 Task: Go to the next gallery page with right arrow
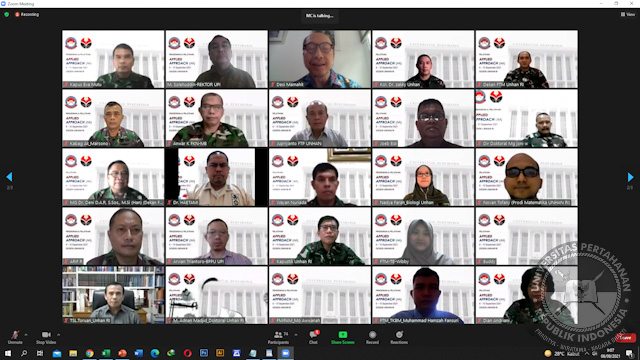tap(631, 177)
